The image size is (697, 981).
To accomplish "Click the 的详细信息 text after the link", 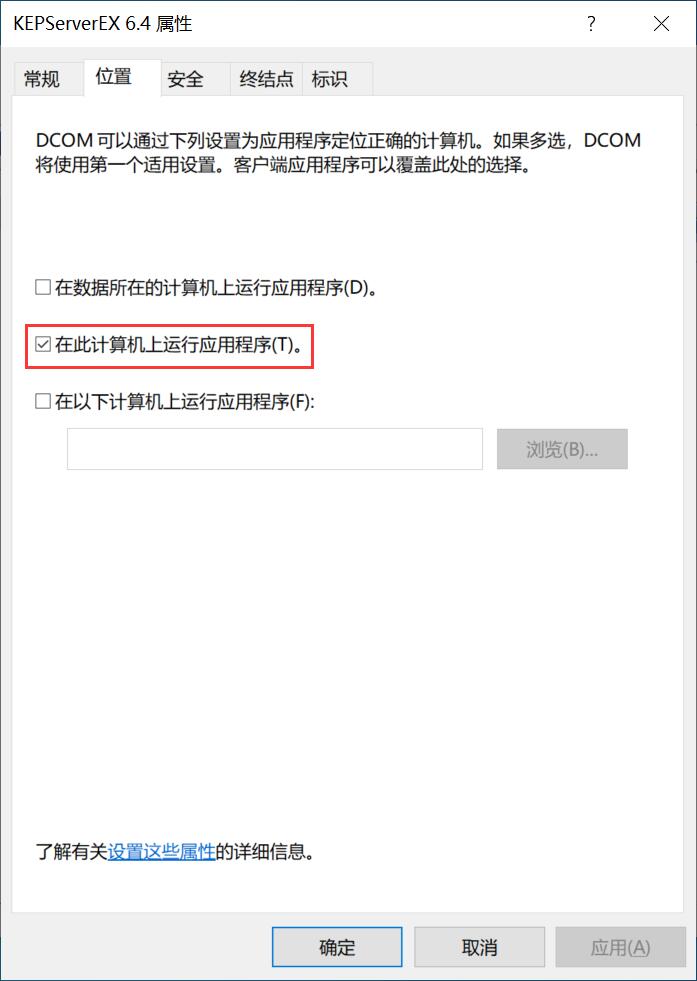I will point(265,851).
